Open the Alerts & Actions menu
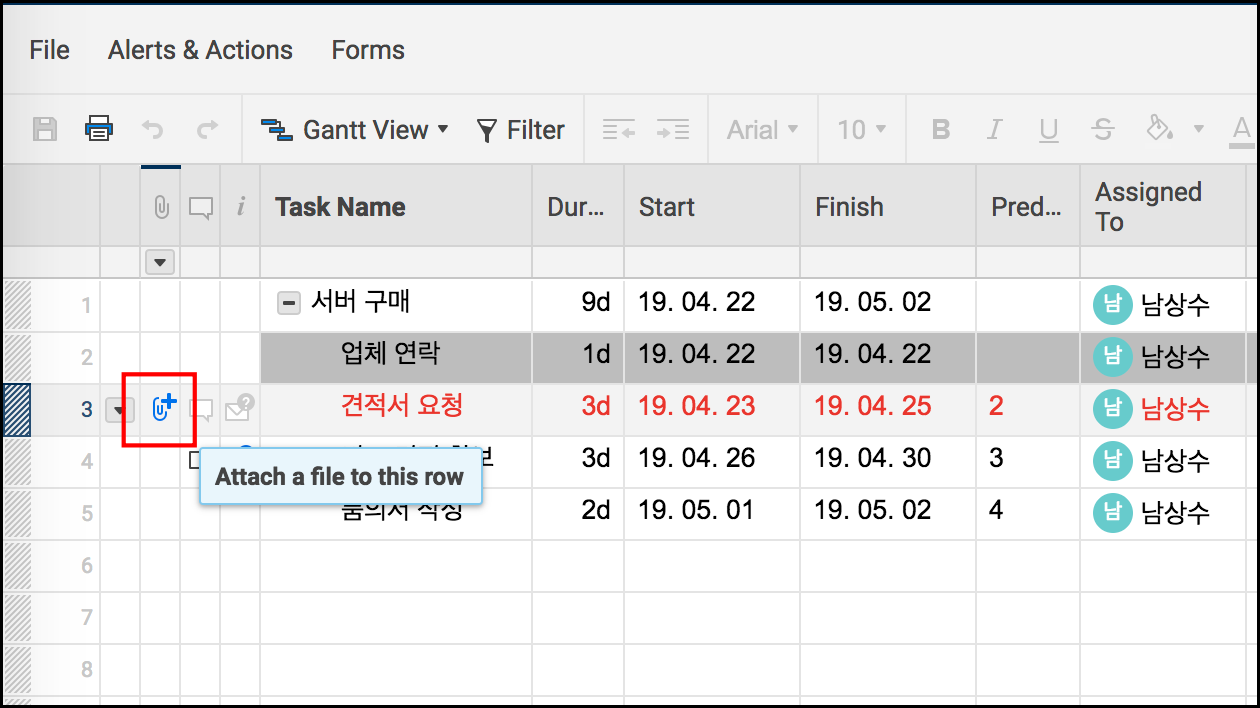Screen dimensions: 1260x708 click(x=200, y=49)
